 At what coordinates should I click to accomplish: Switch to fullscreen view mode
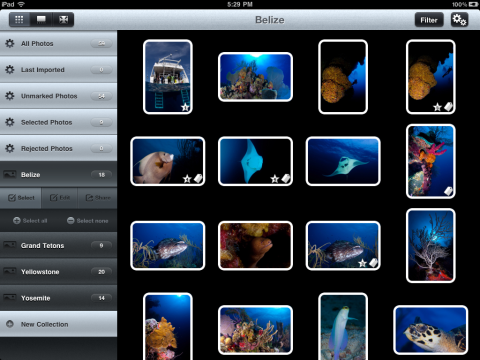[63, 20]
